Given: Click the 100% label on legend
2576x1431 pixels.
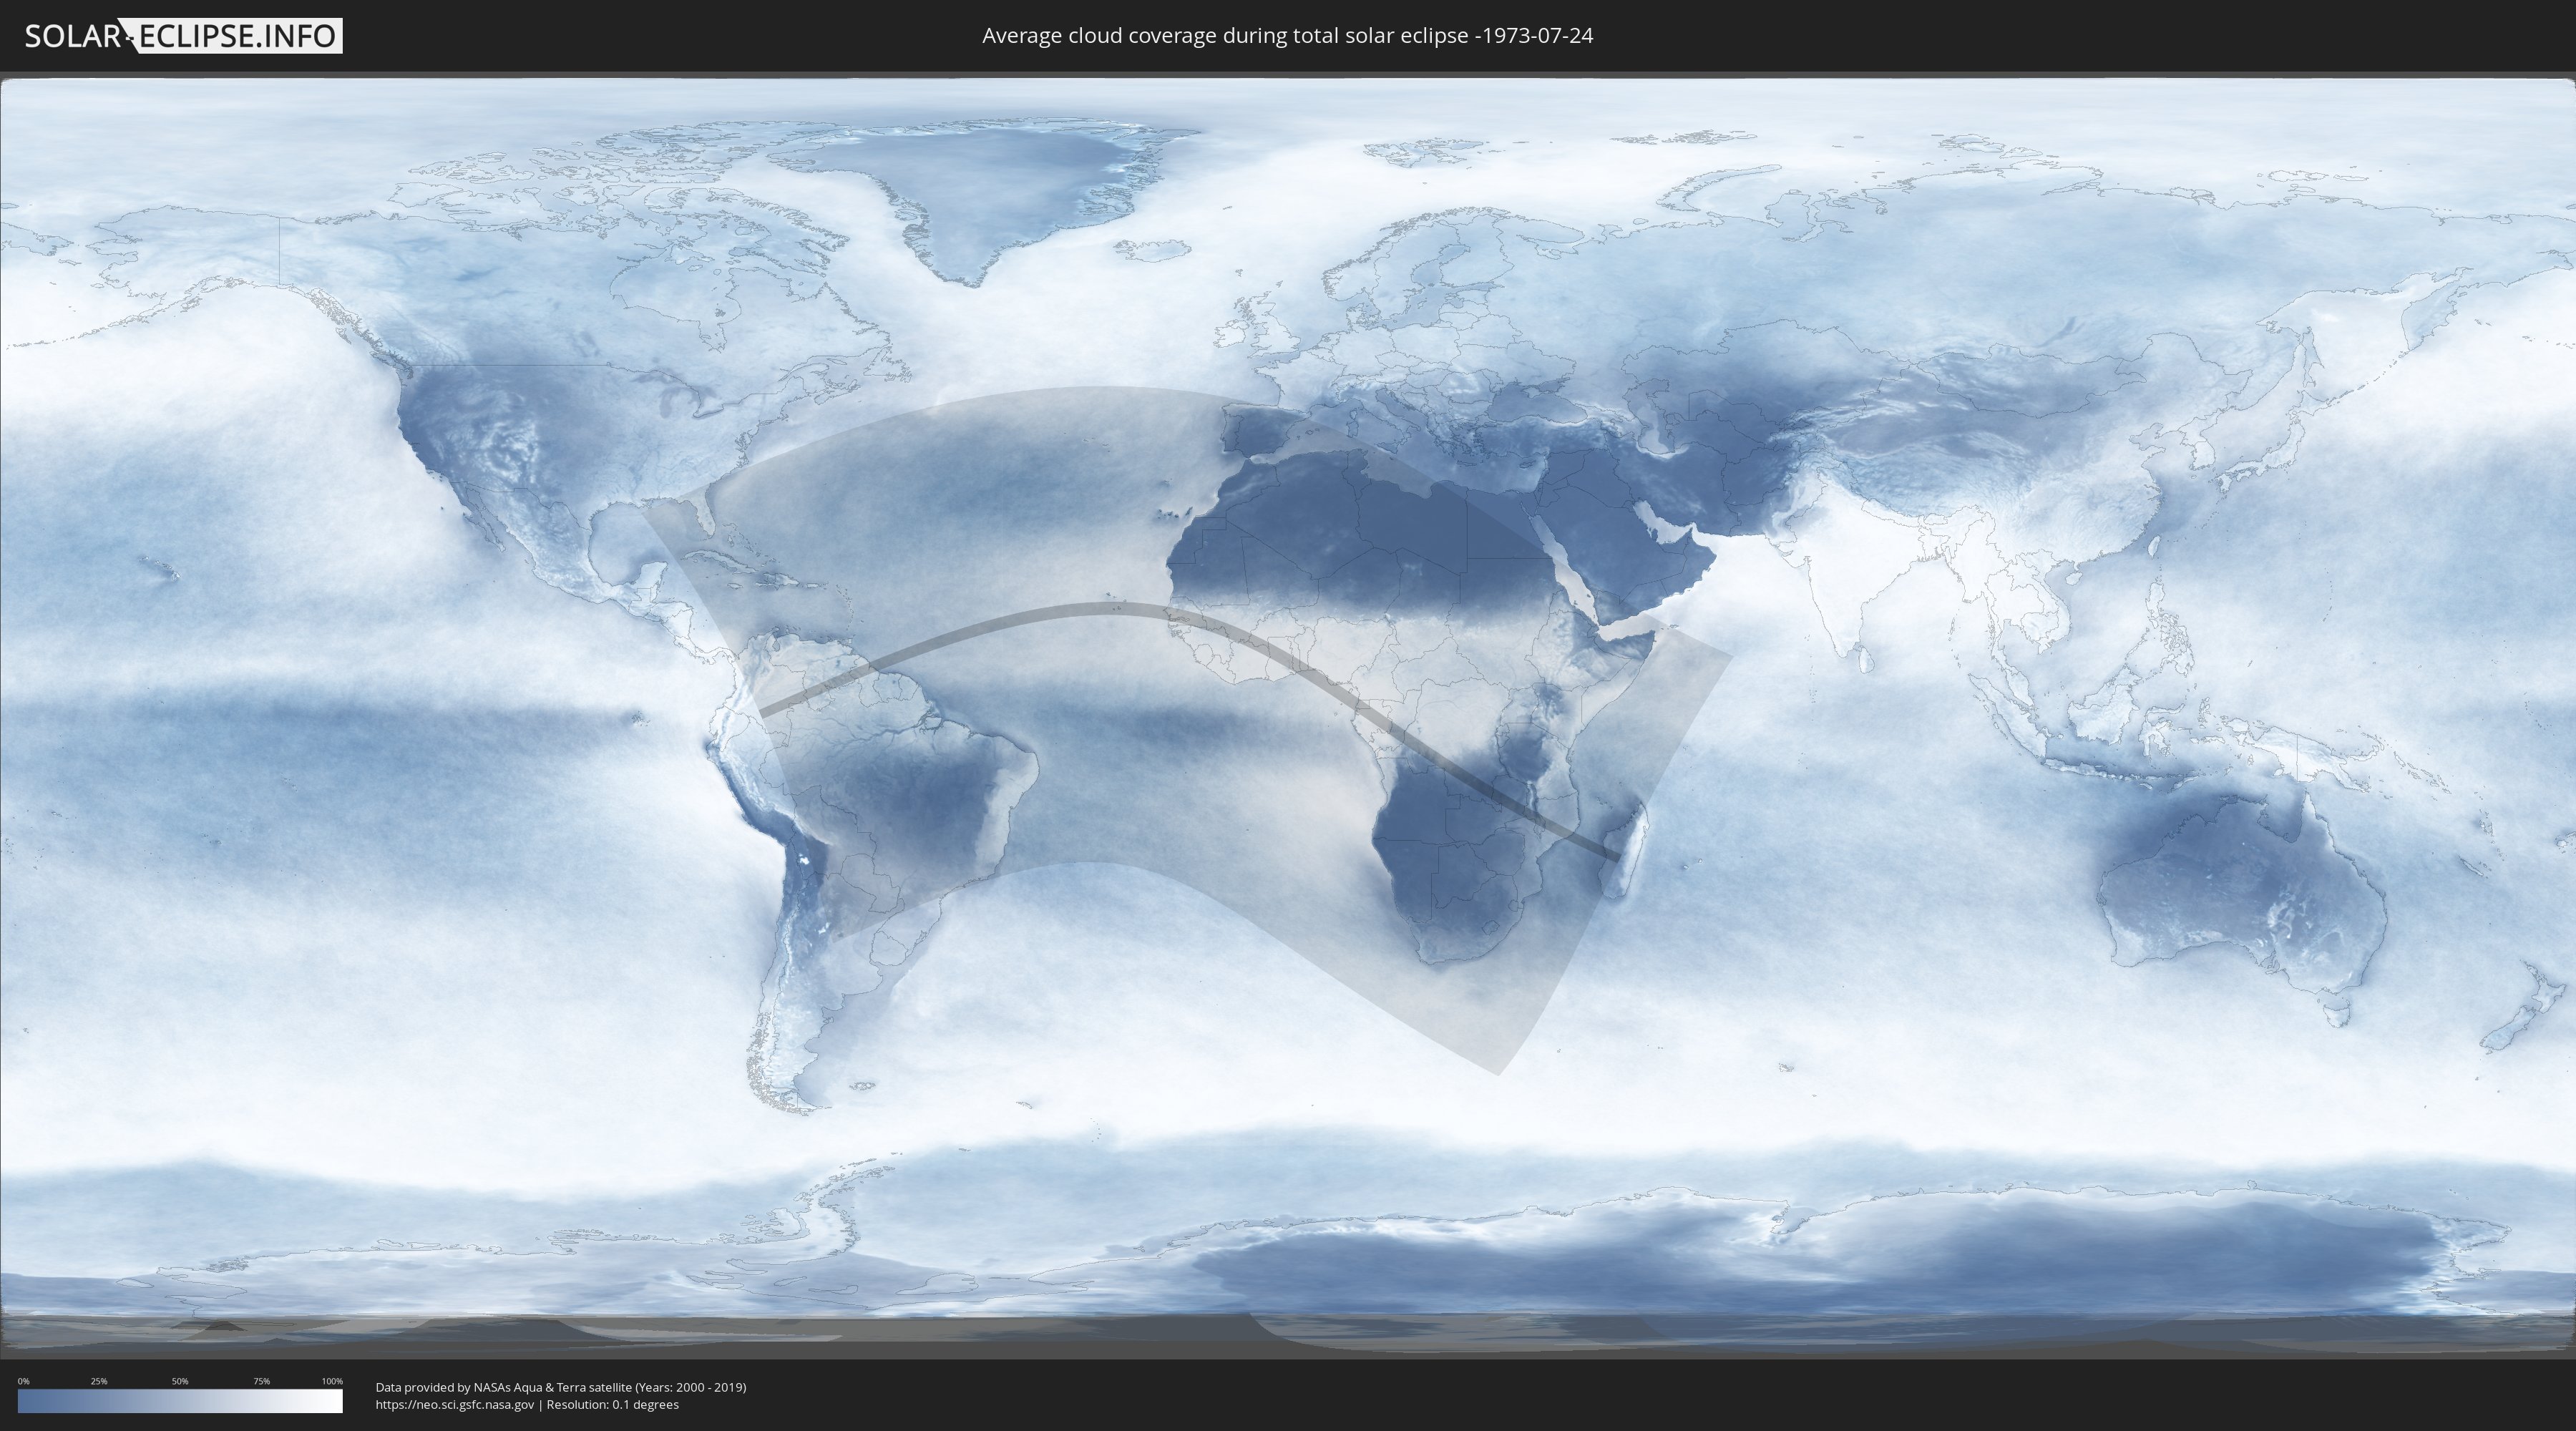Looking at the screenshot, I should coord(332,1381).
